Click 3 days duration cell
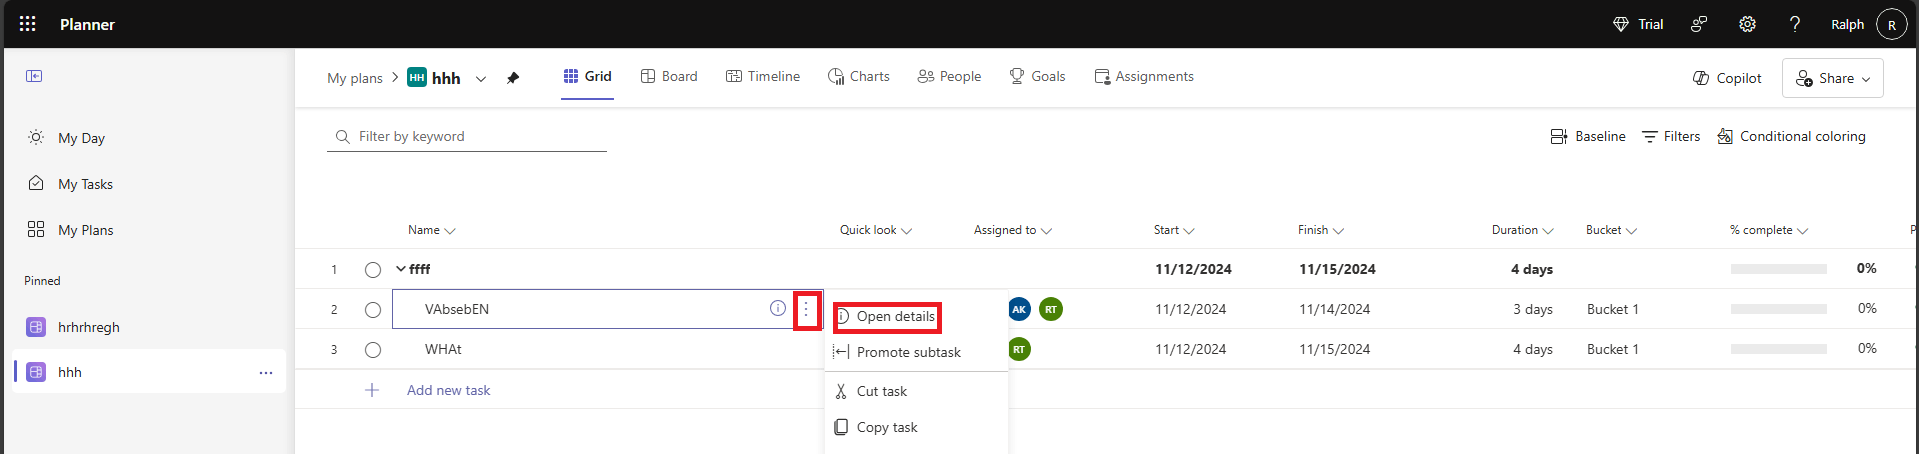The height and width of the screenshot is (454, 1919). click(1532, 309)
